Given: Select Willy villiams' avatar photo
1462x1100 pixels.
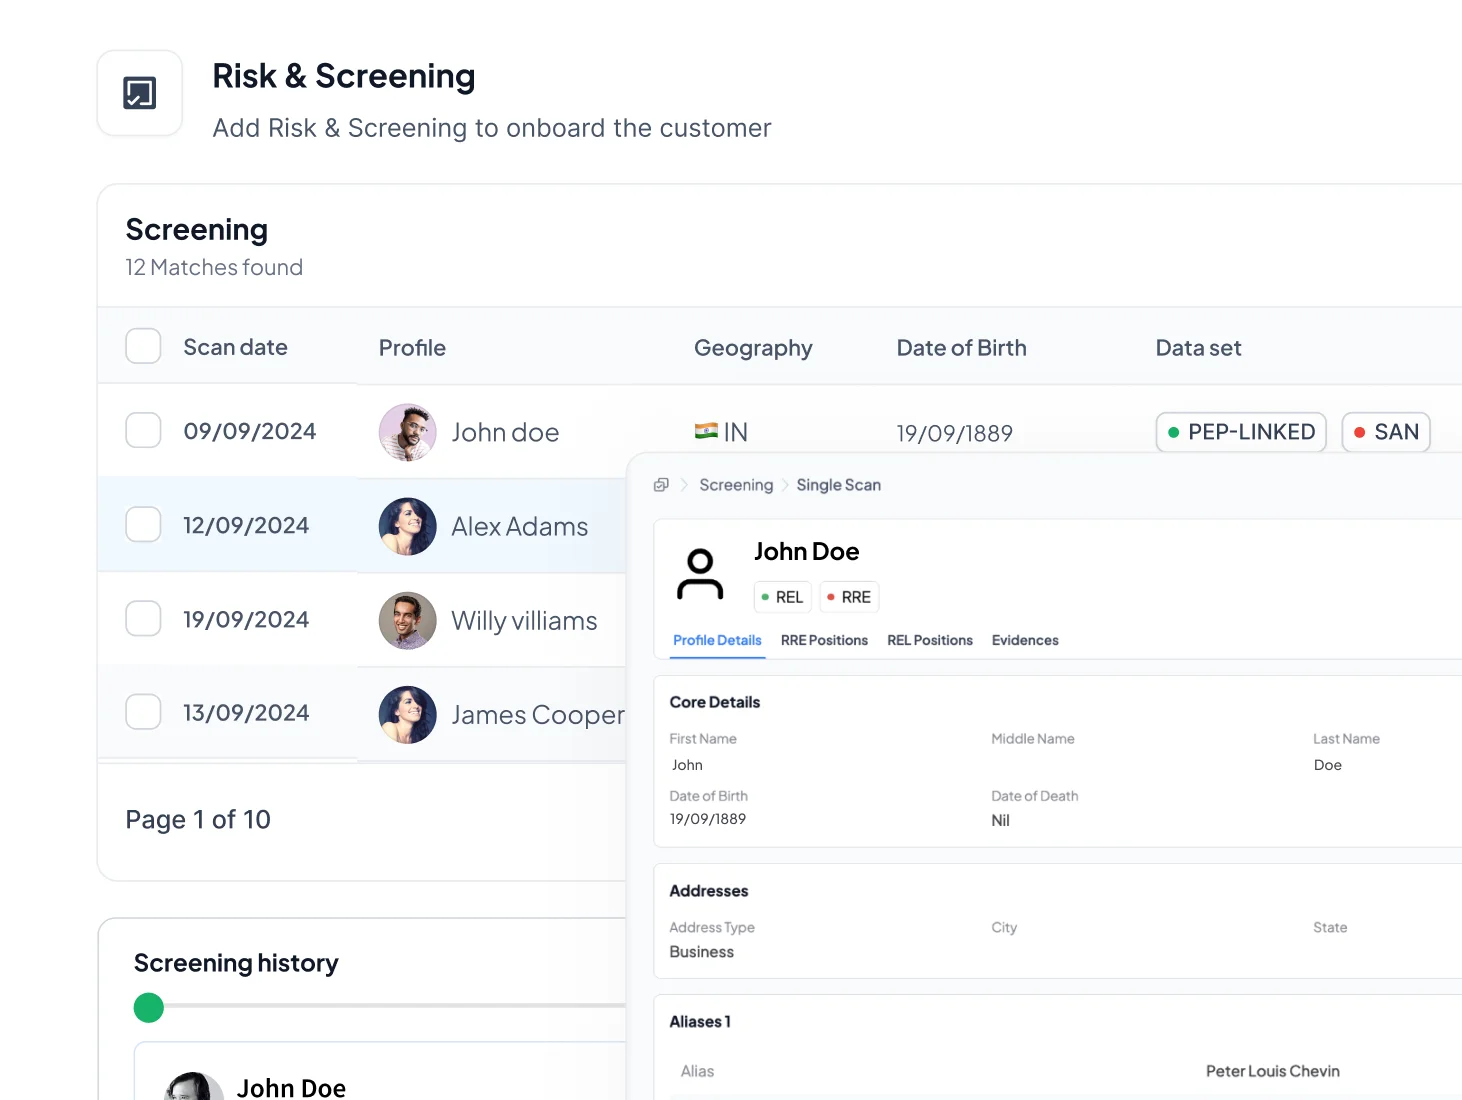Looking at the screenshot, I should point(407,620).
